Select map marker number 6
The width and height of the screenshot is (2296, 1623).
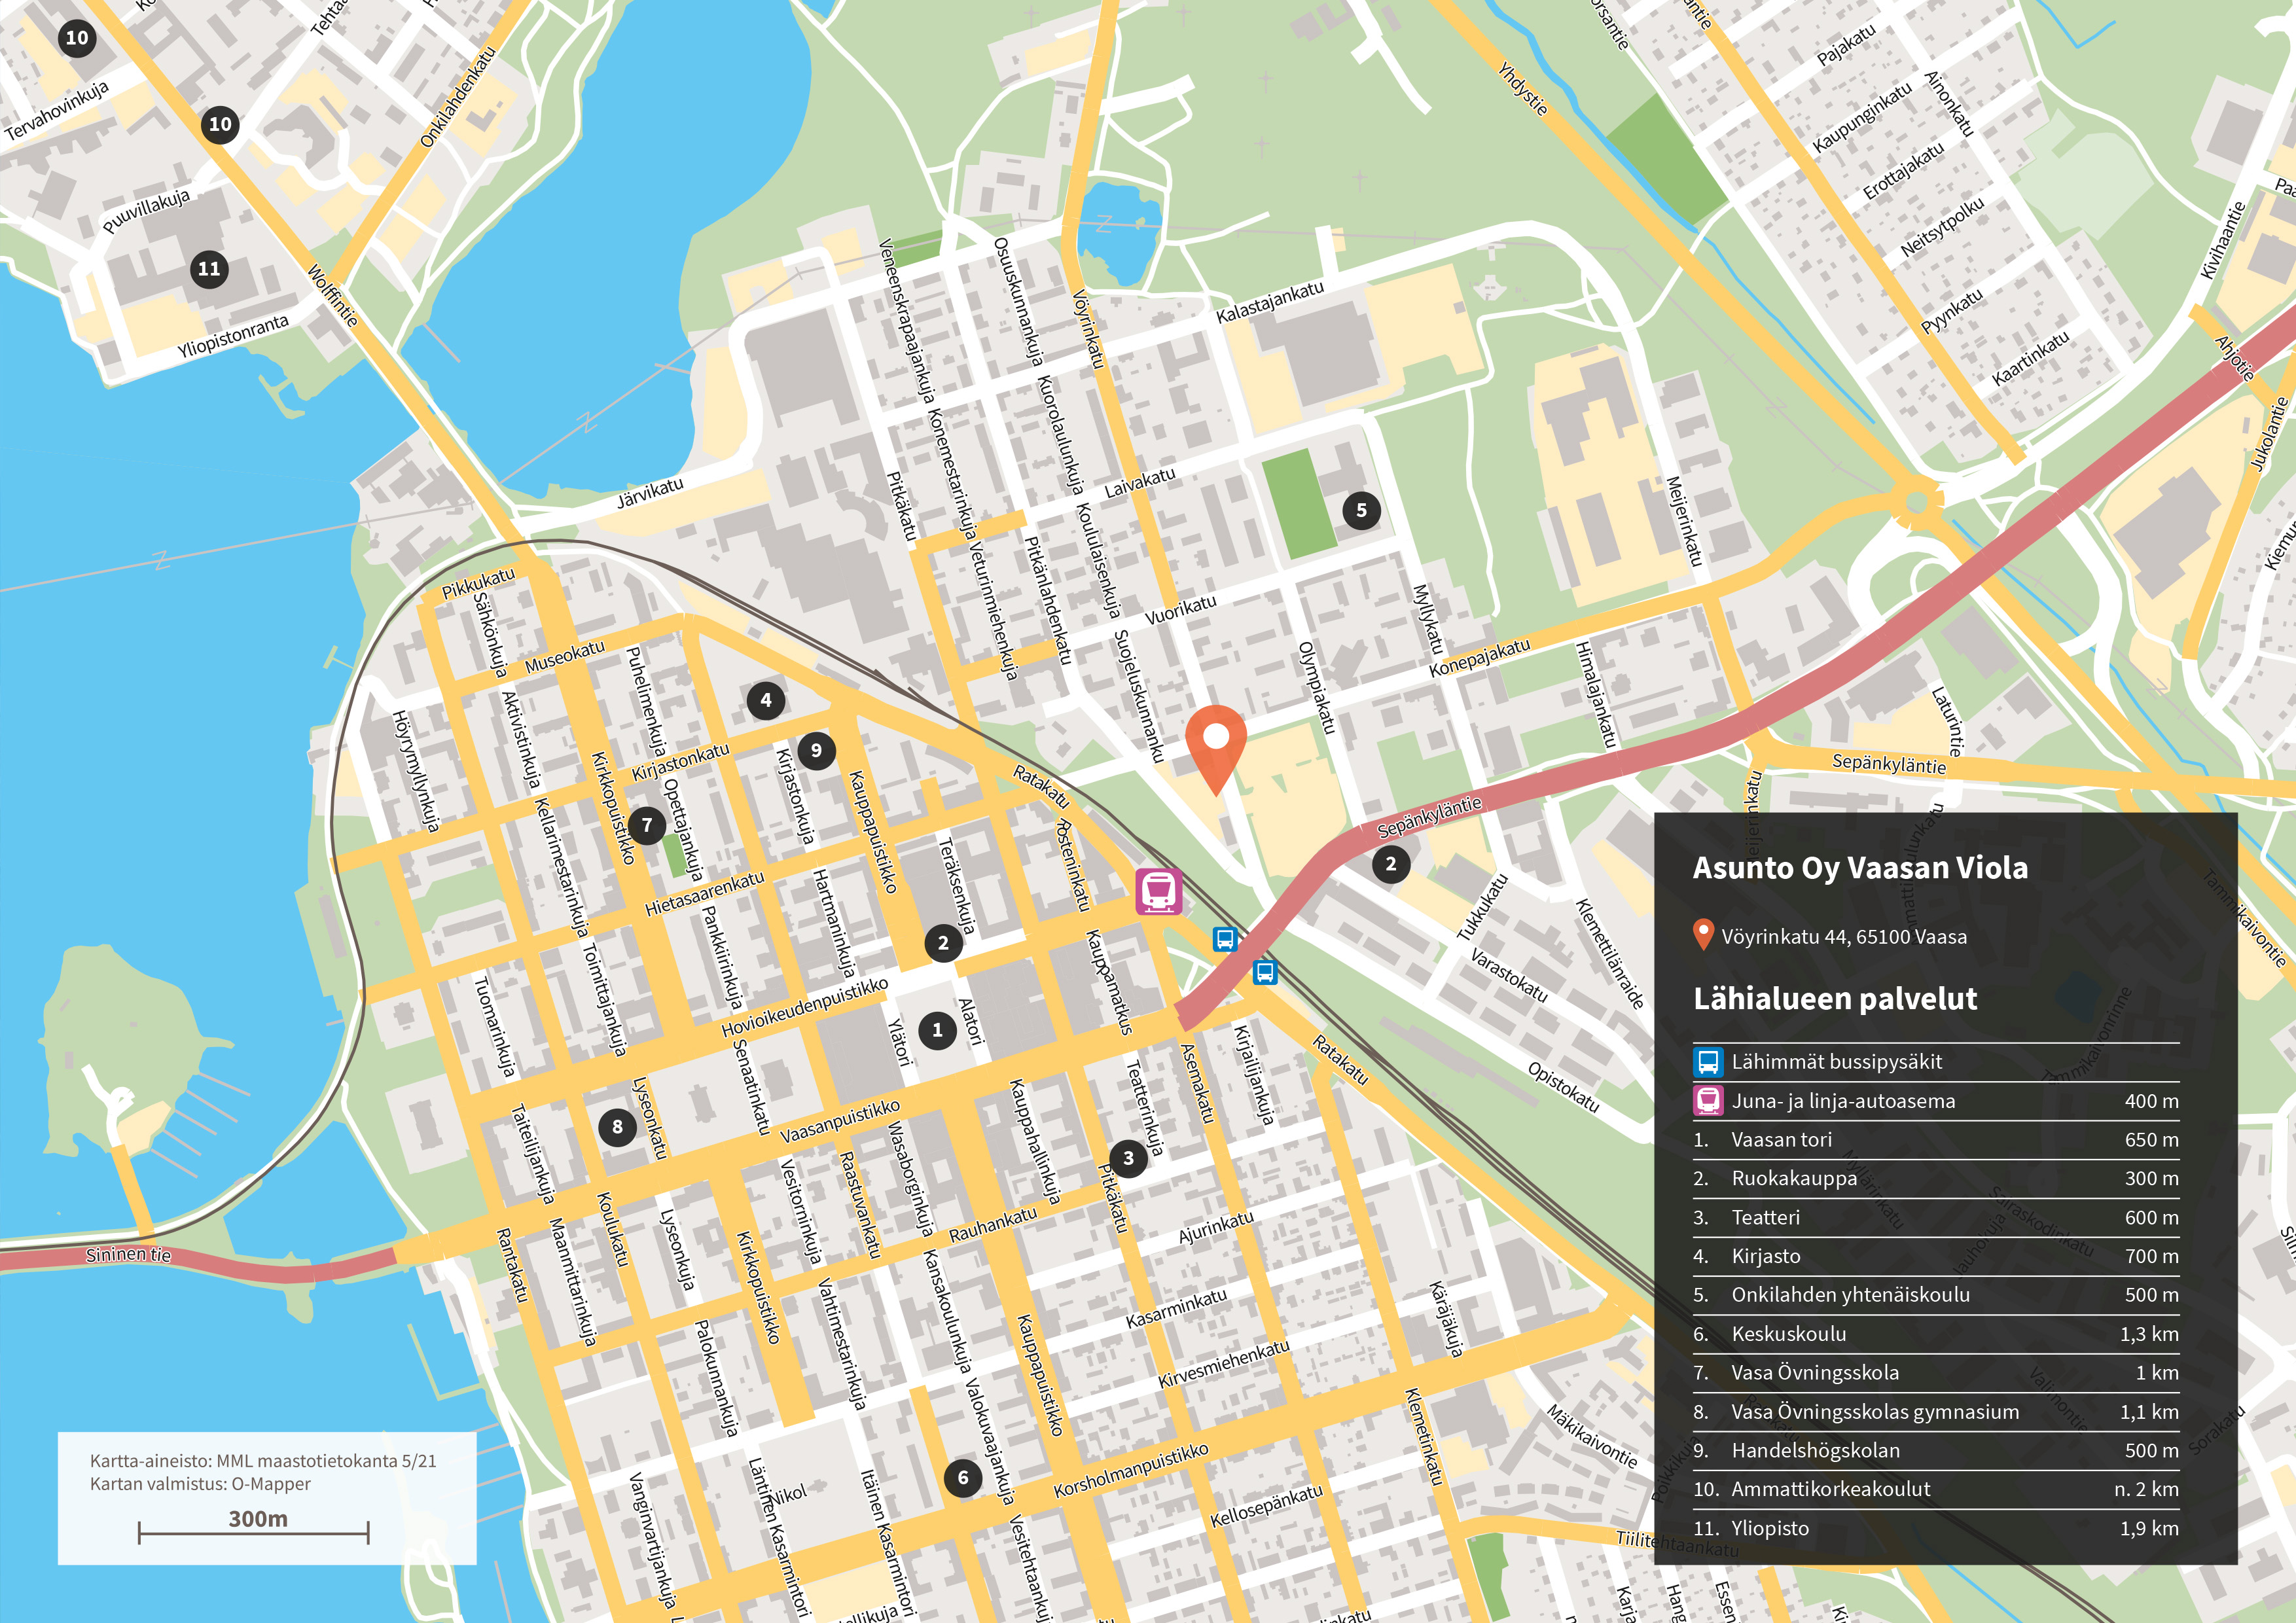(963, 1478)
